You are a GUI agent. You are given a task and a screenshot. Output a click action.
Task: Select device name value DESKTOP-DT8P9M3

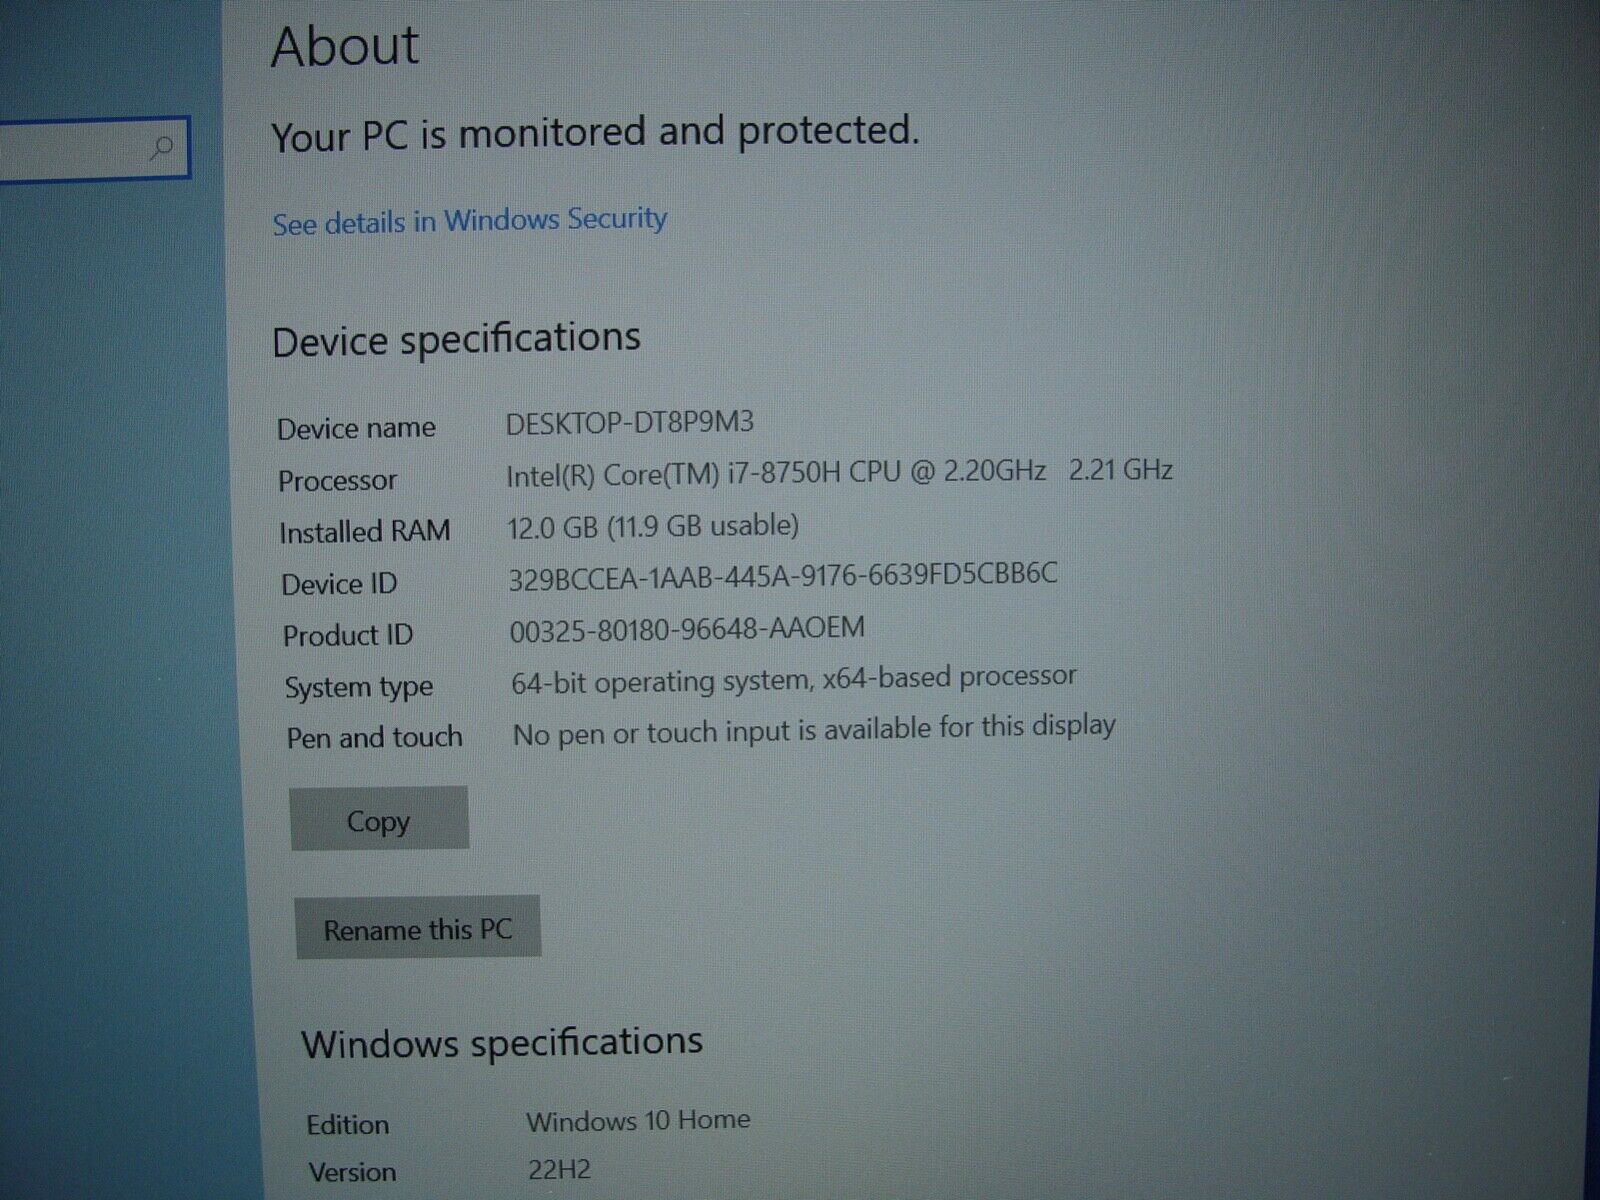[x=630, y=423]
